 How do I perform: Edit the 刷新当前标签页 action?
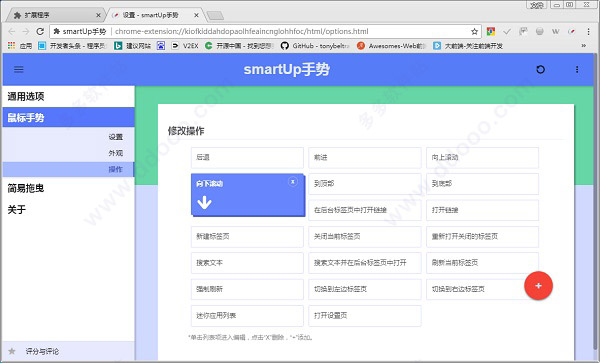pos(482,263)
